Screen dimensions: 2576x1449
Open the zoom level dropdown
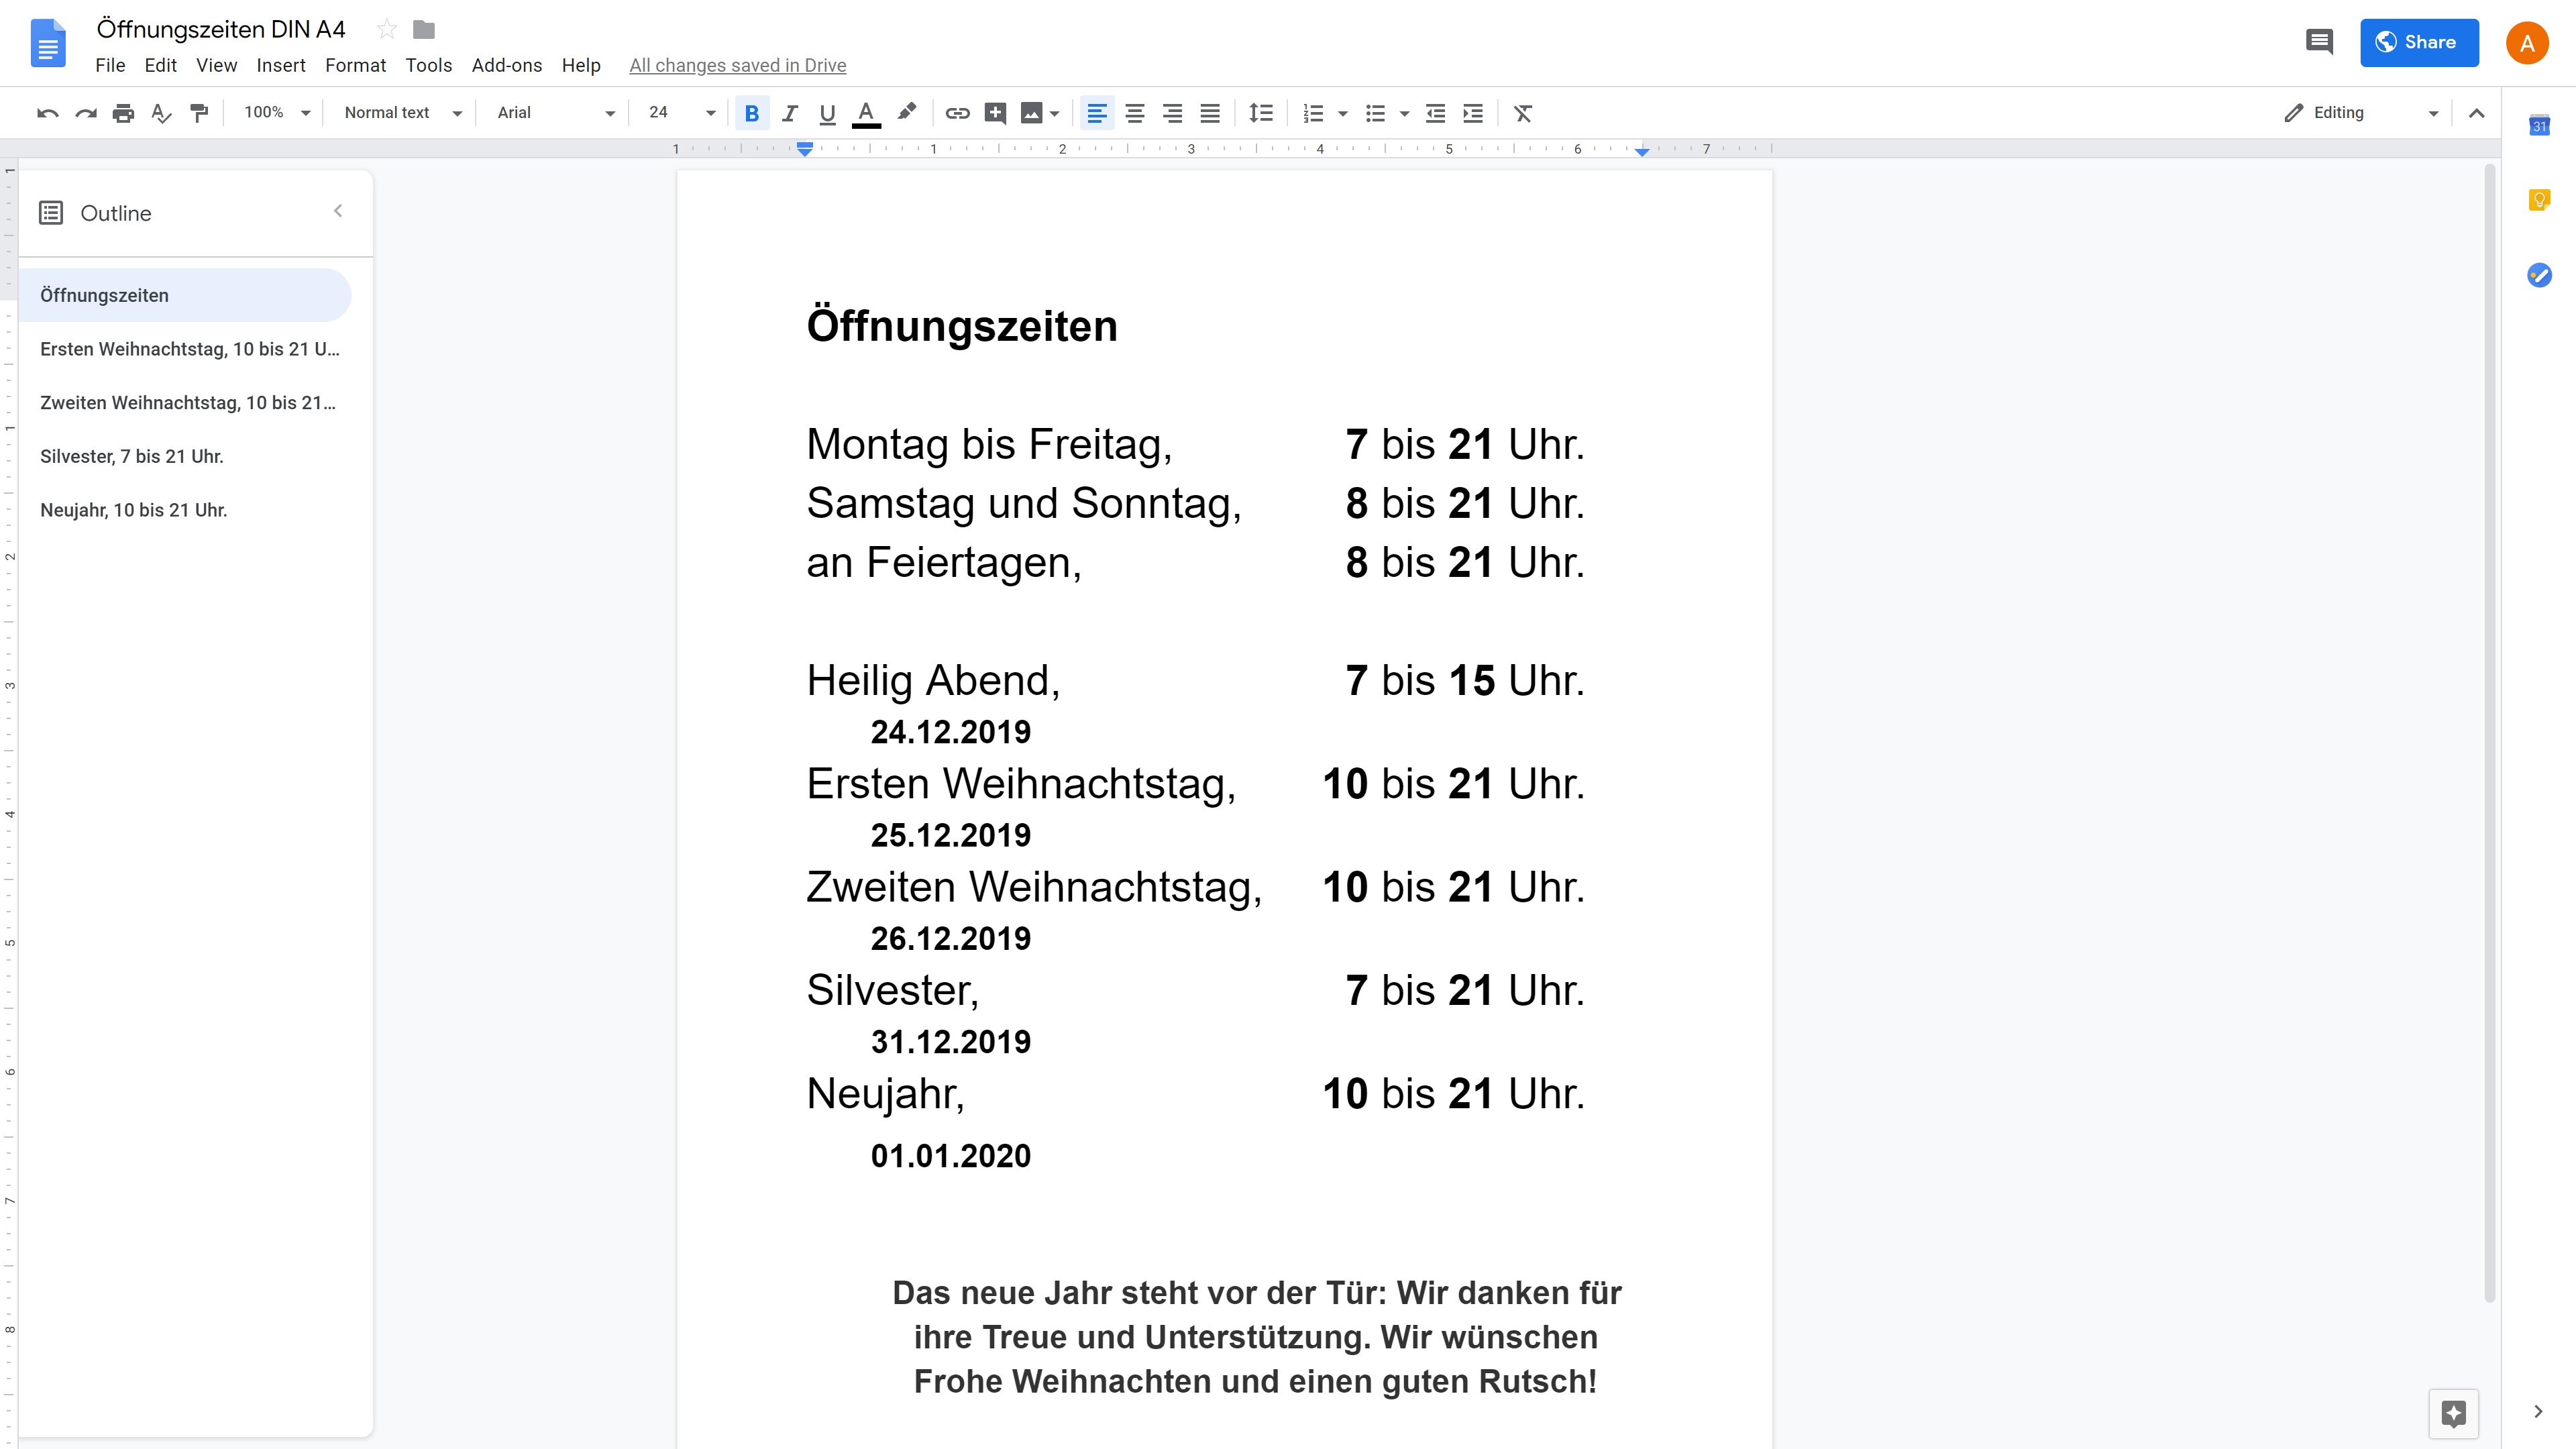coord(277,113)
